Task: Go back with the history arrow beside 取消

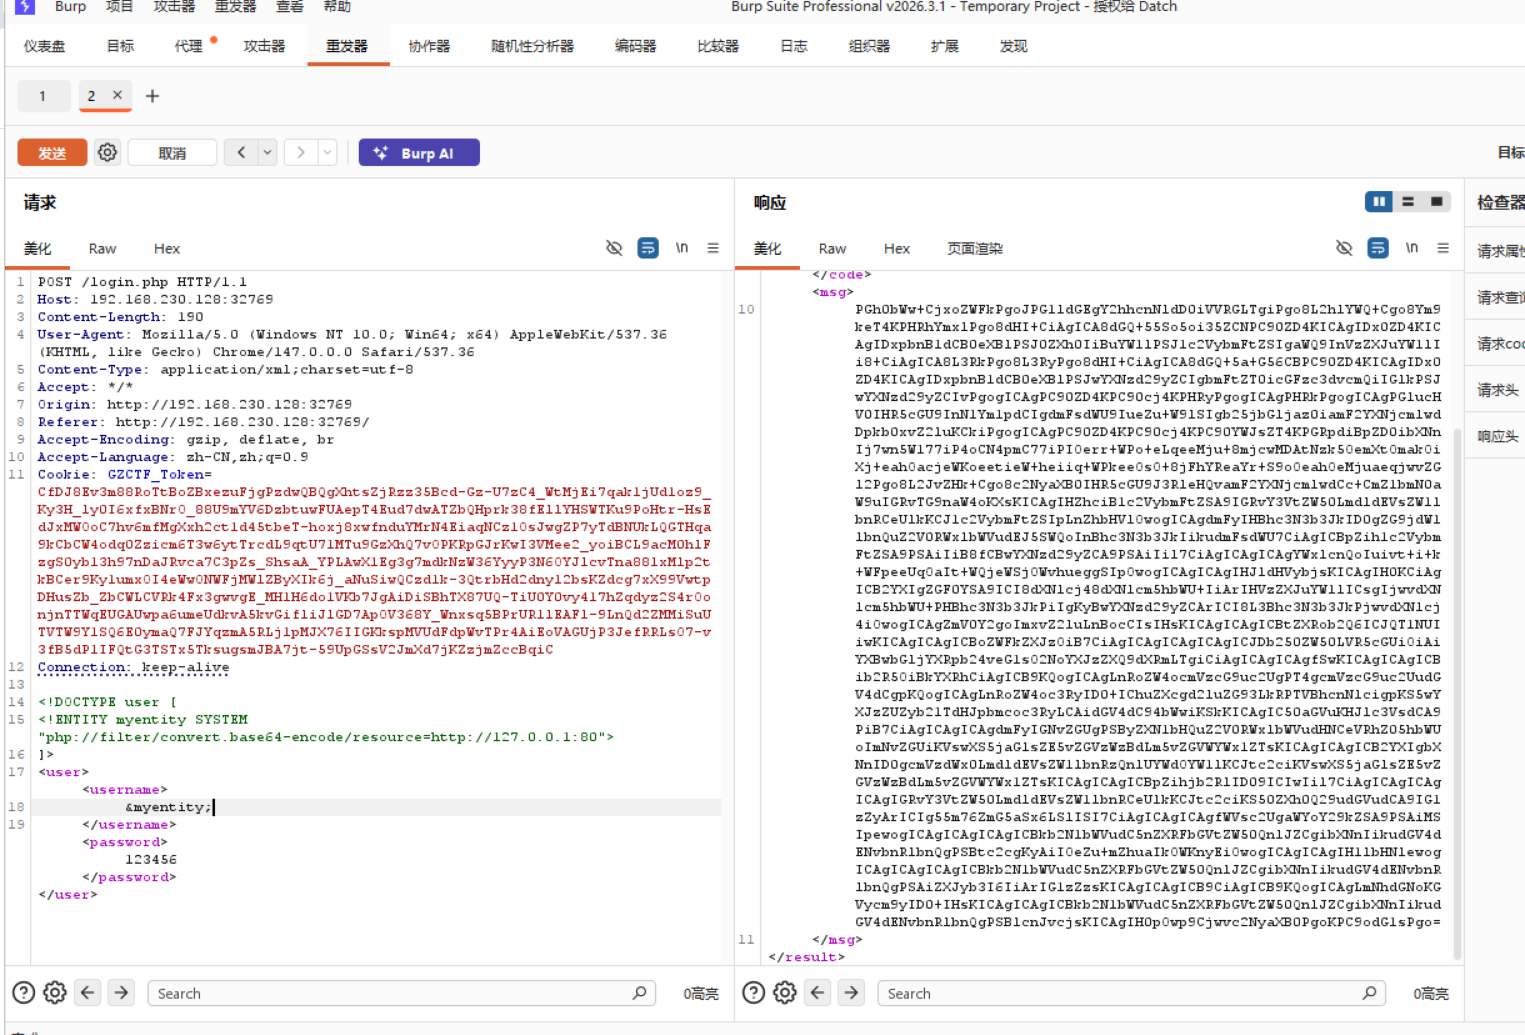Action: [241, 152]
